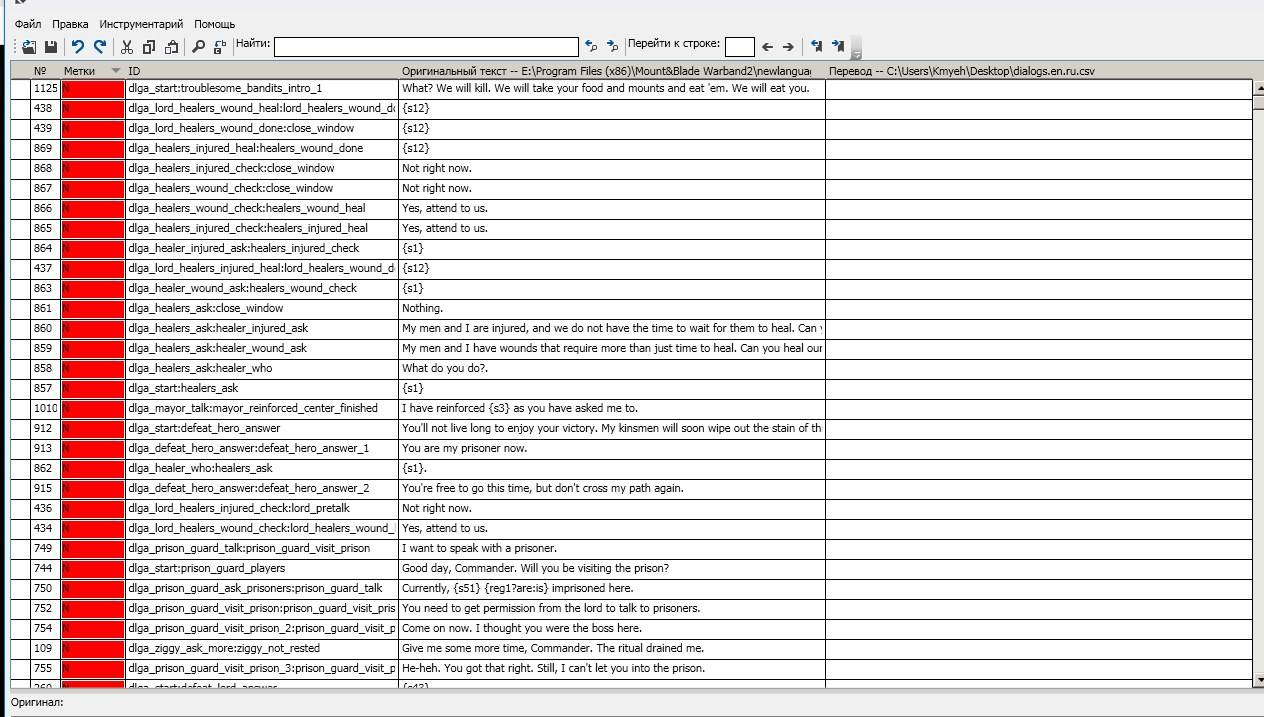Click the Find and Replace icon
The width and height of the screenshot is (1264, 717).
tap(220, 46)
